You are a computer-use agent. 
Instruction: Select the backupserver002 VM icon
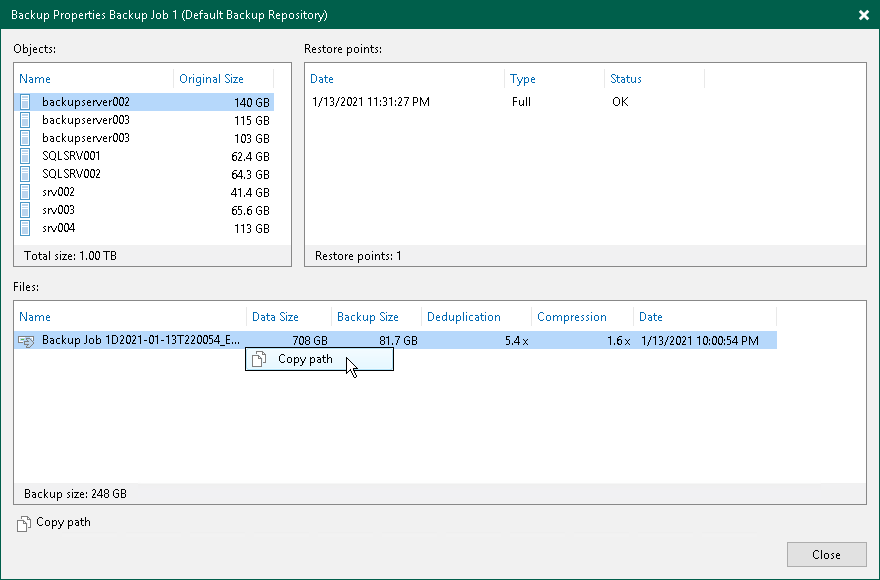coord(24,102)
